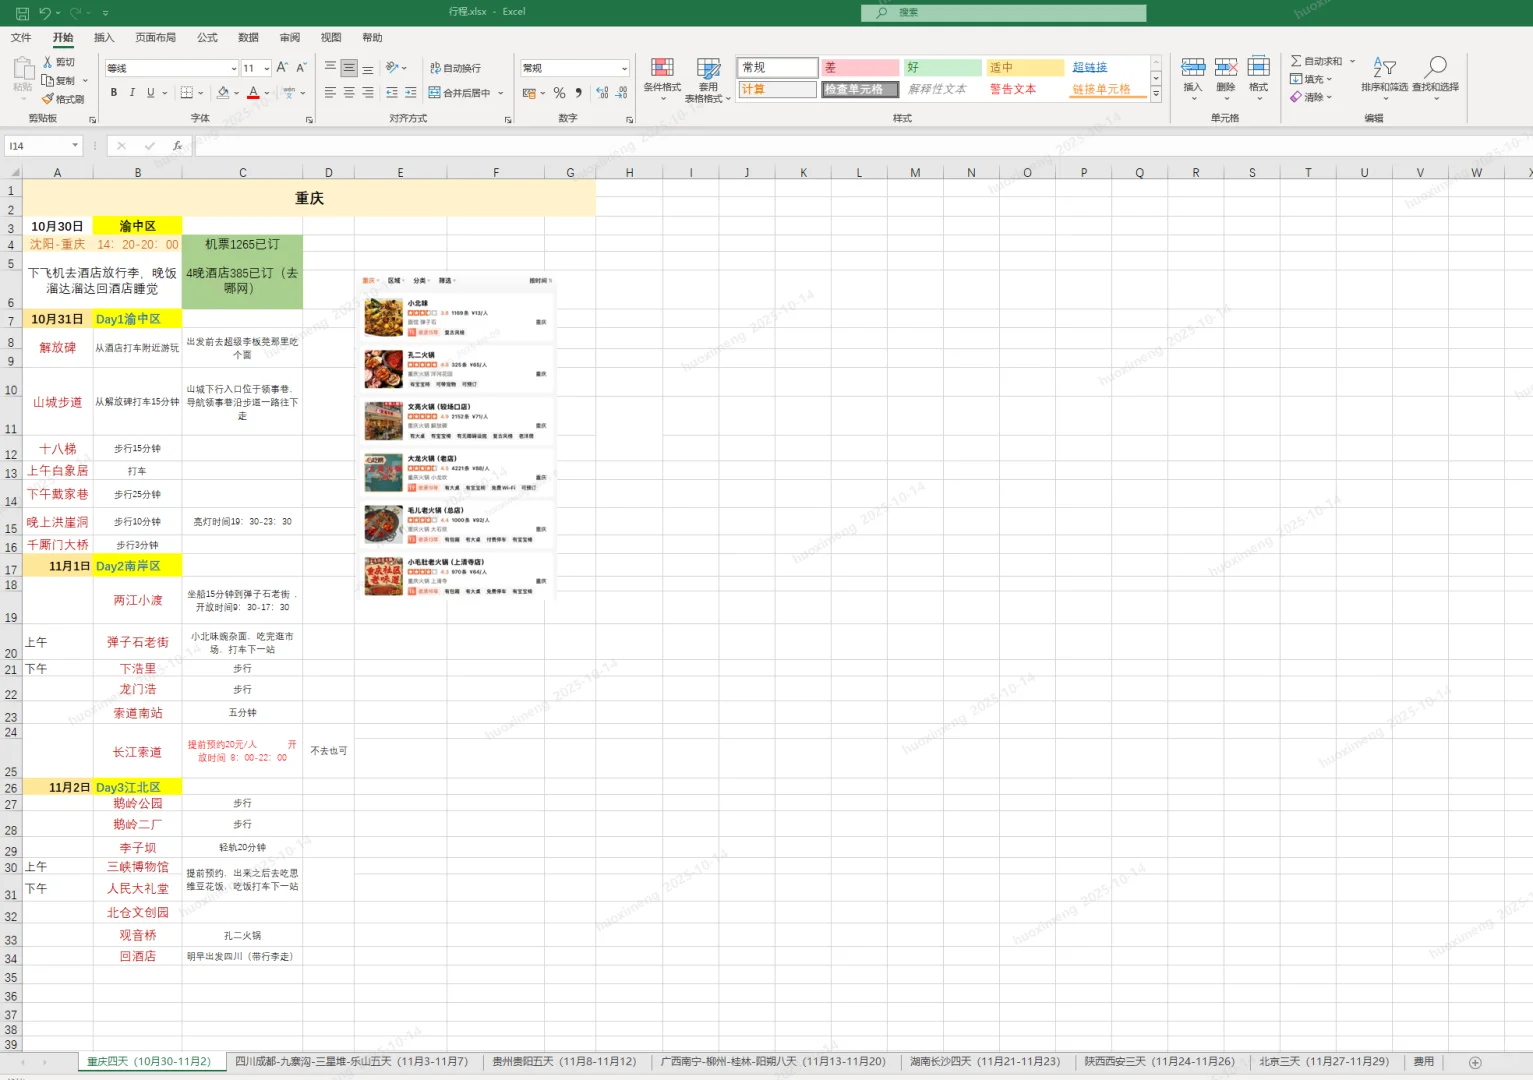The width and height of the screenshot is (1533, 1080).
Task: Click the search (搜索) box in title bar
Action: 1003,13
